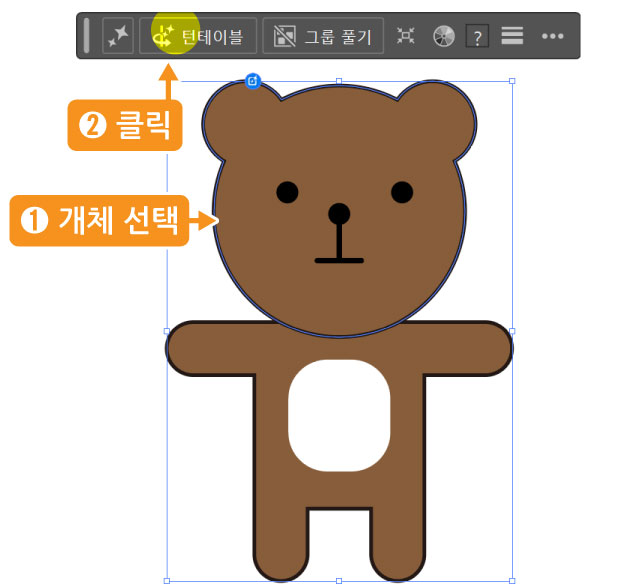Grab the task bar's vertical grip handle
Screen dimensions: 640x588
[x=86, y=36]
